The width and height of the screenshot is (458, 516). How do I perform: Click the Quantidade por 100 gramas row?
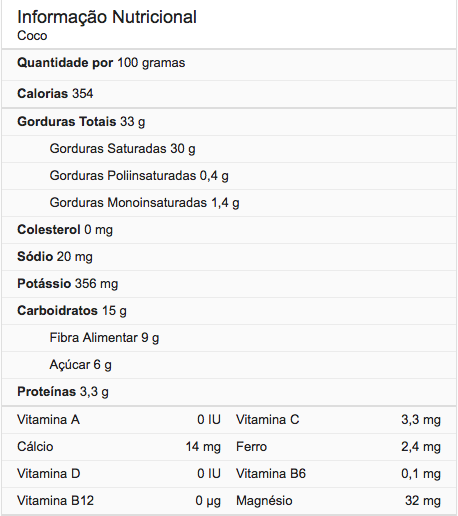pyautogui.click(x=229, y=65)
